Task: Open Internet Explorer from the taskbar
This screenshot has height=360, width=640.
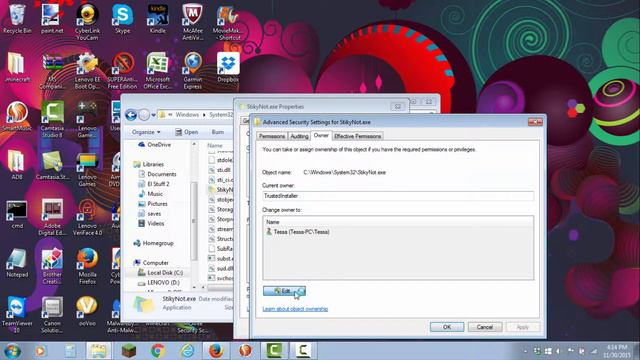Action: pyautogui.click(x=187, y=351)
